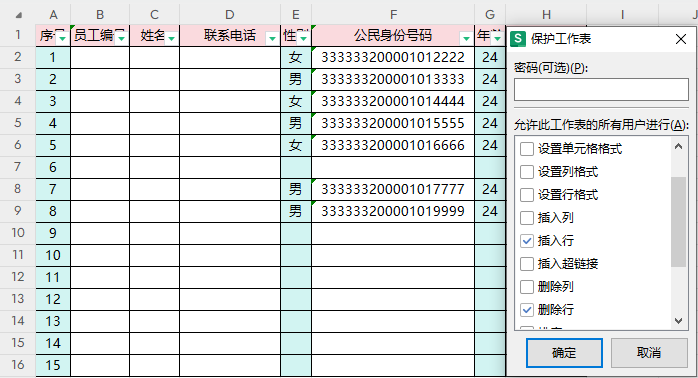This screenshot has width=698, height=378.
Task: Click ID cell 333333200001019999
Action: [393, 211]
